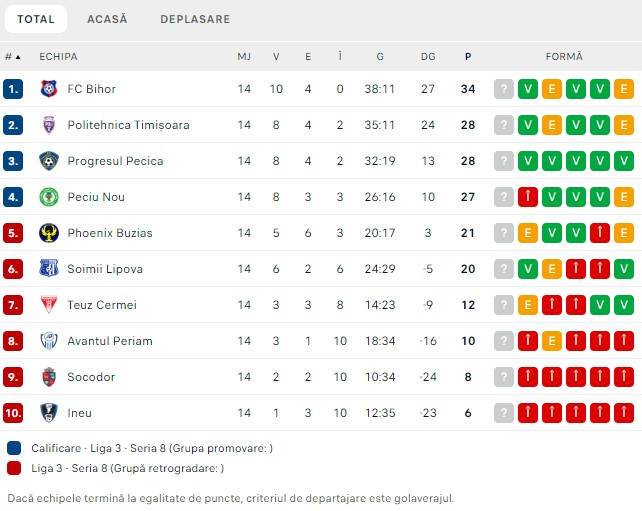This screenshot has height=511, width=642.
Task: Click the Avantul Periam club crest
Action: (x=49, y=341)
